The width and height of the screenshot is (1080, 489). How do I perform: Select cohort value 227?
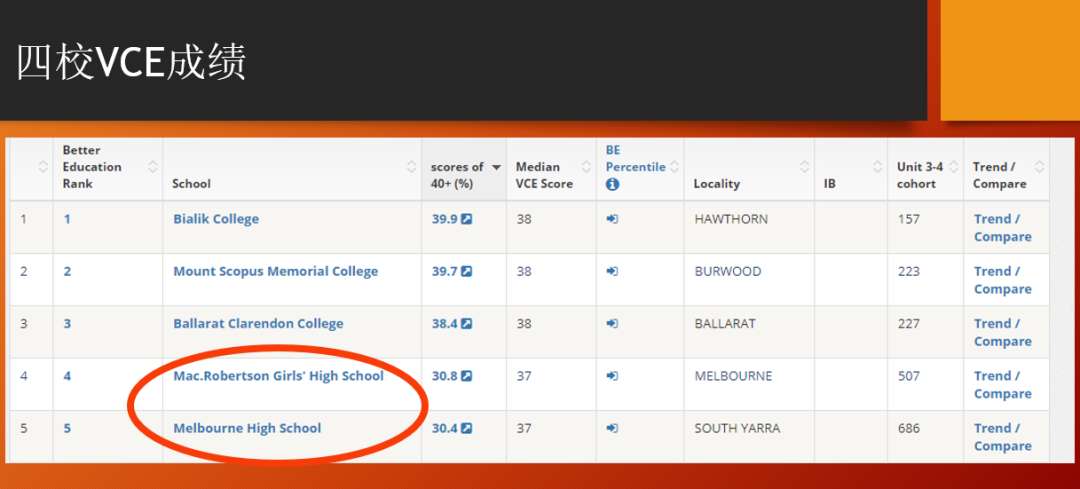[x=908, y=324]
